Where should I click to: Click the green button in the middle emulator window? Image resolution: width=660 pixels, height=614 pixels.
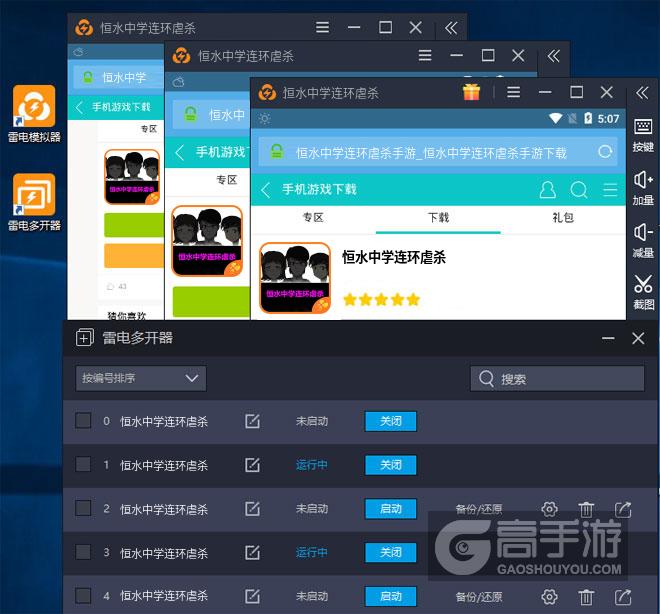point(211,301)
